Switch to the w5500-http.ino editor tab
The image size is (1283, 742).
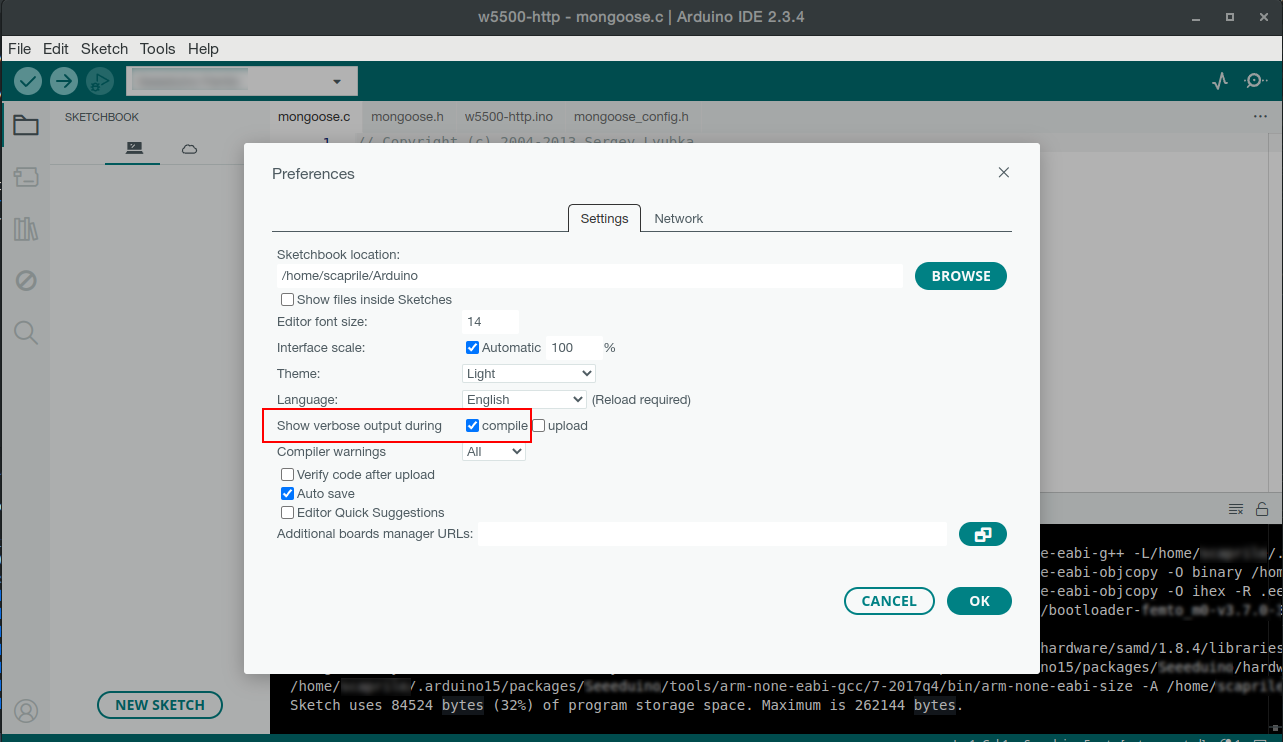pyautogui.click(x=509, y=117)
